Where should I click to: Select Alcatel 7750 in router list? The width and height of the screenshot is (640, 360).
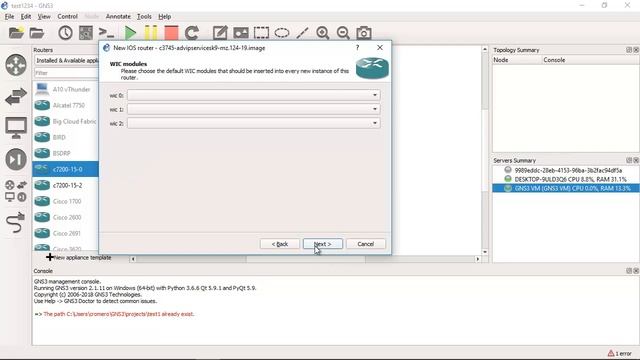pyautogui.click(x=65, y=105)
